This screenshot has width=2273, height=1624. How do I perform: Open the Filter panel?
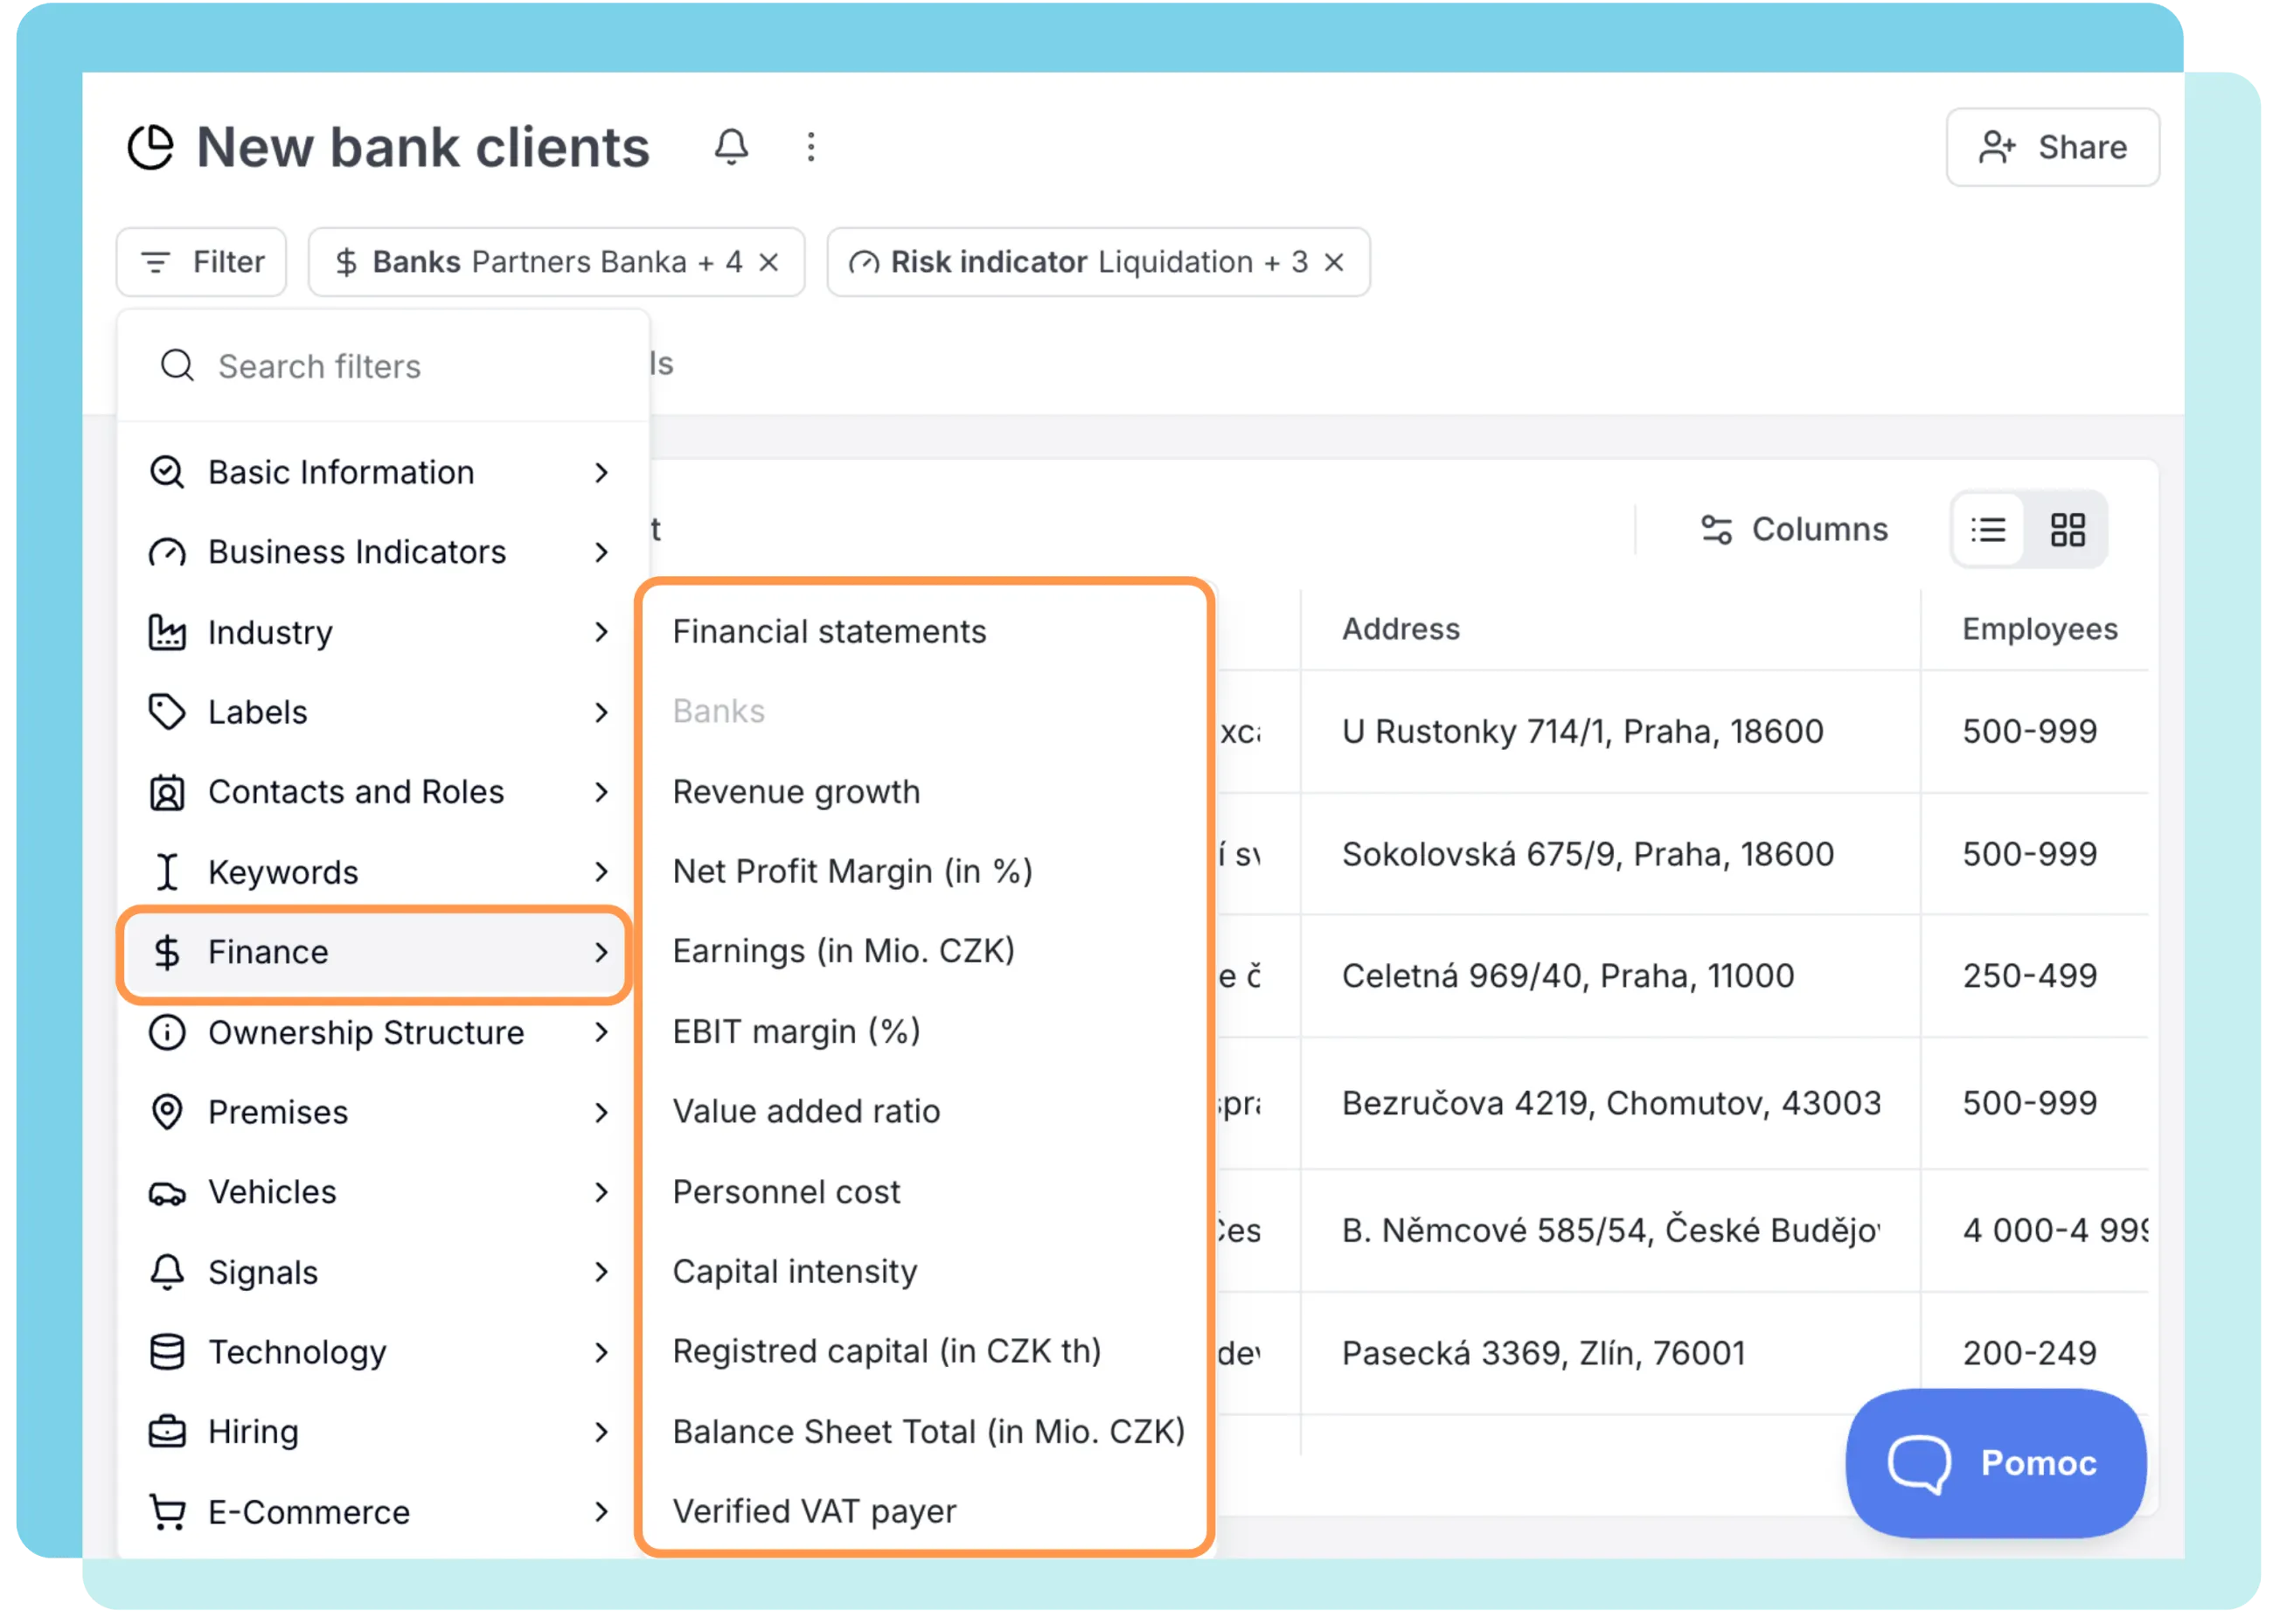(x=201, y=262)
